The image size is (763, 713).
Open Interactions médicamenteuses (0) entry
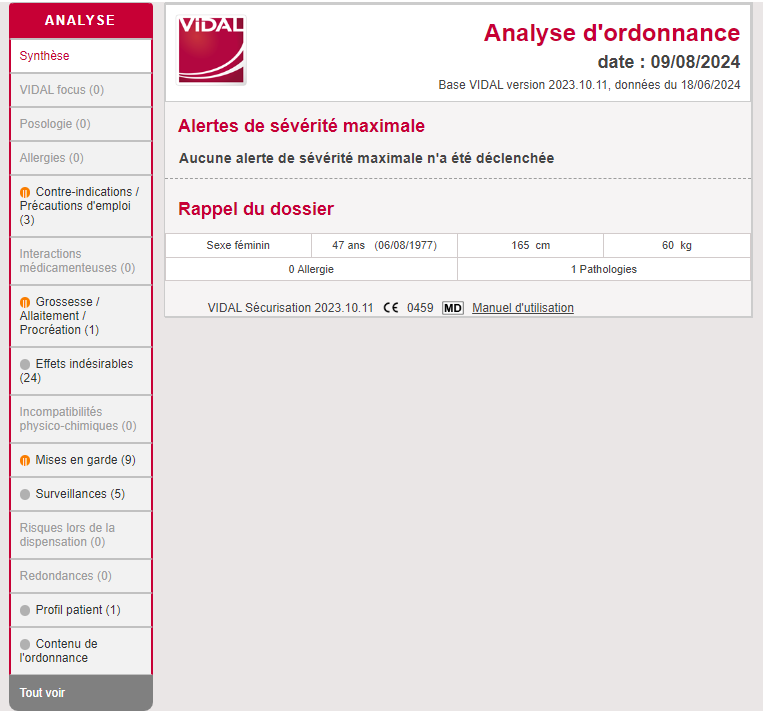80,261
